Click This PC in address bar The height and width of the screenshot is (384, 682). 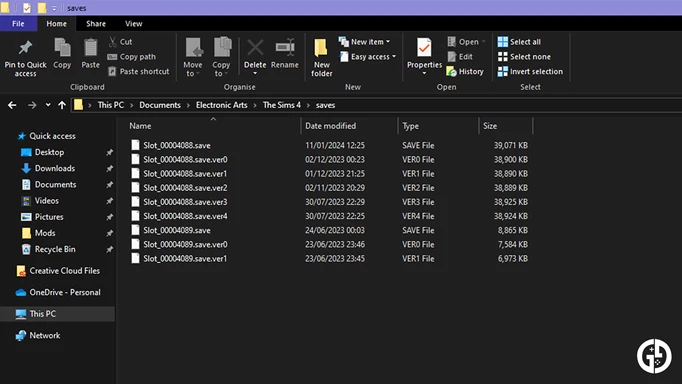(x=110, y=105)
